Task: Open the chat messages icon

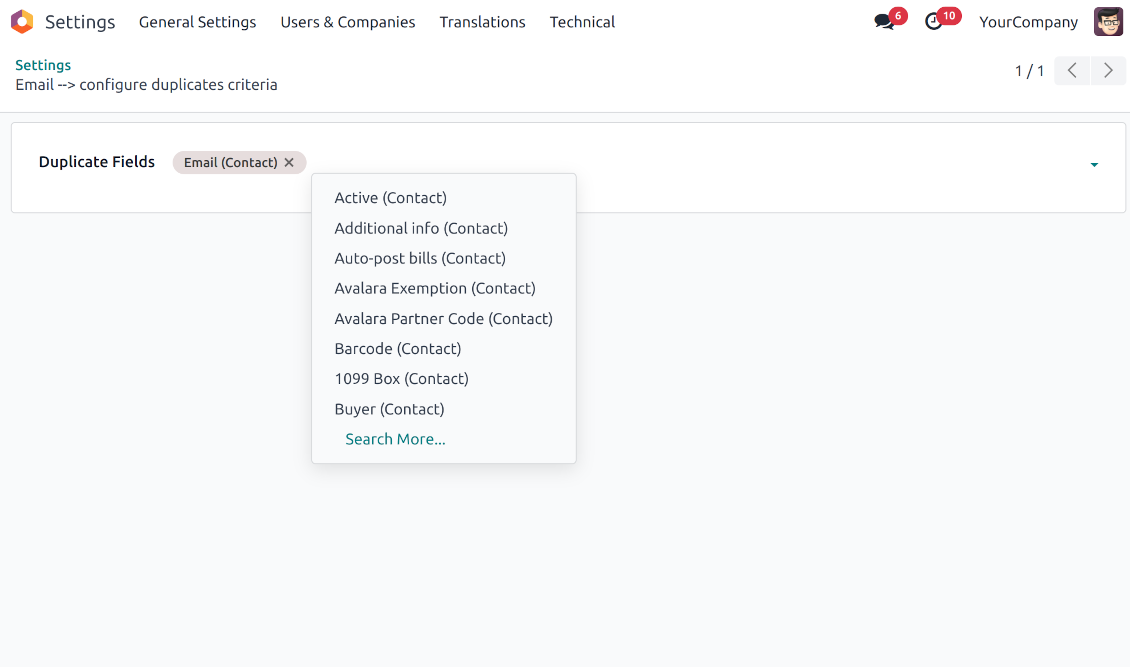Action: [x=884, y=22]
